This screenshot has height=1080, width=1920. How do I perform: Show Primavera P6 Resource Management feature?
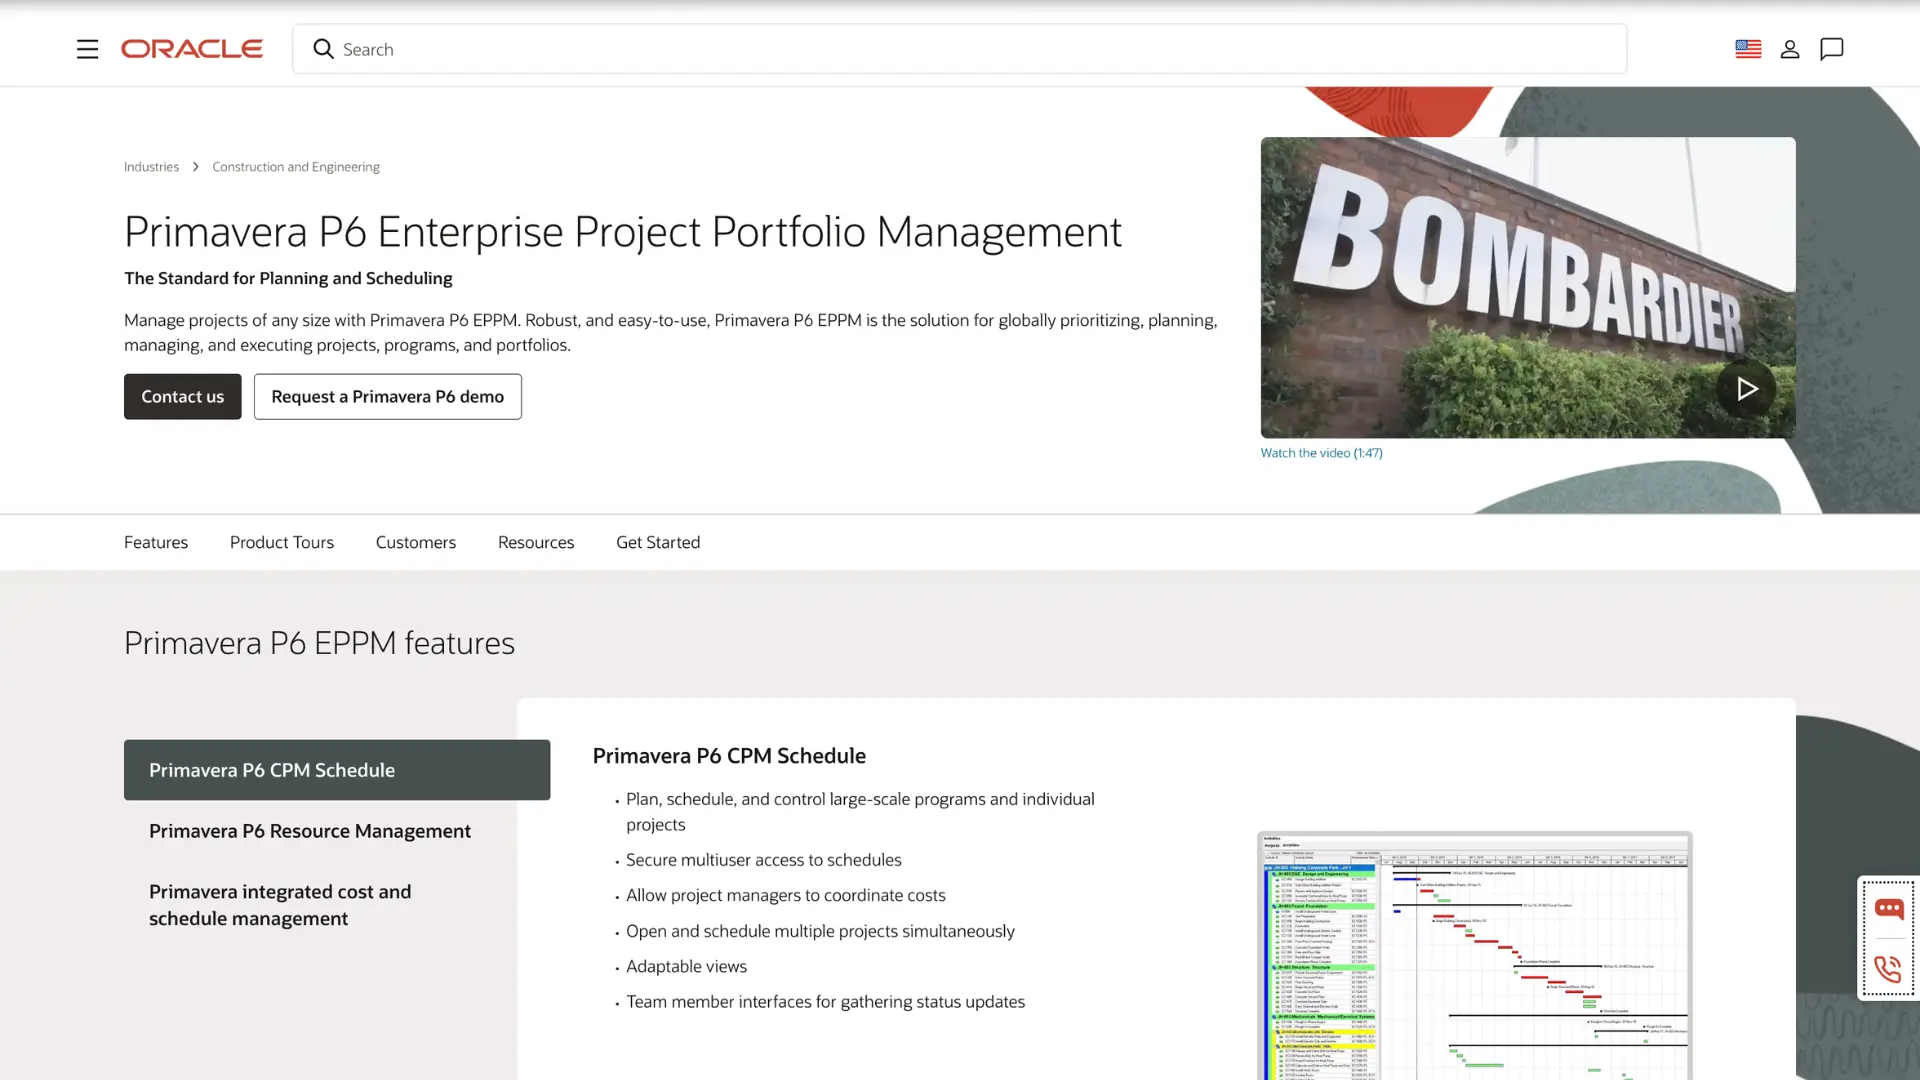click(x=310, y=831)
